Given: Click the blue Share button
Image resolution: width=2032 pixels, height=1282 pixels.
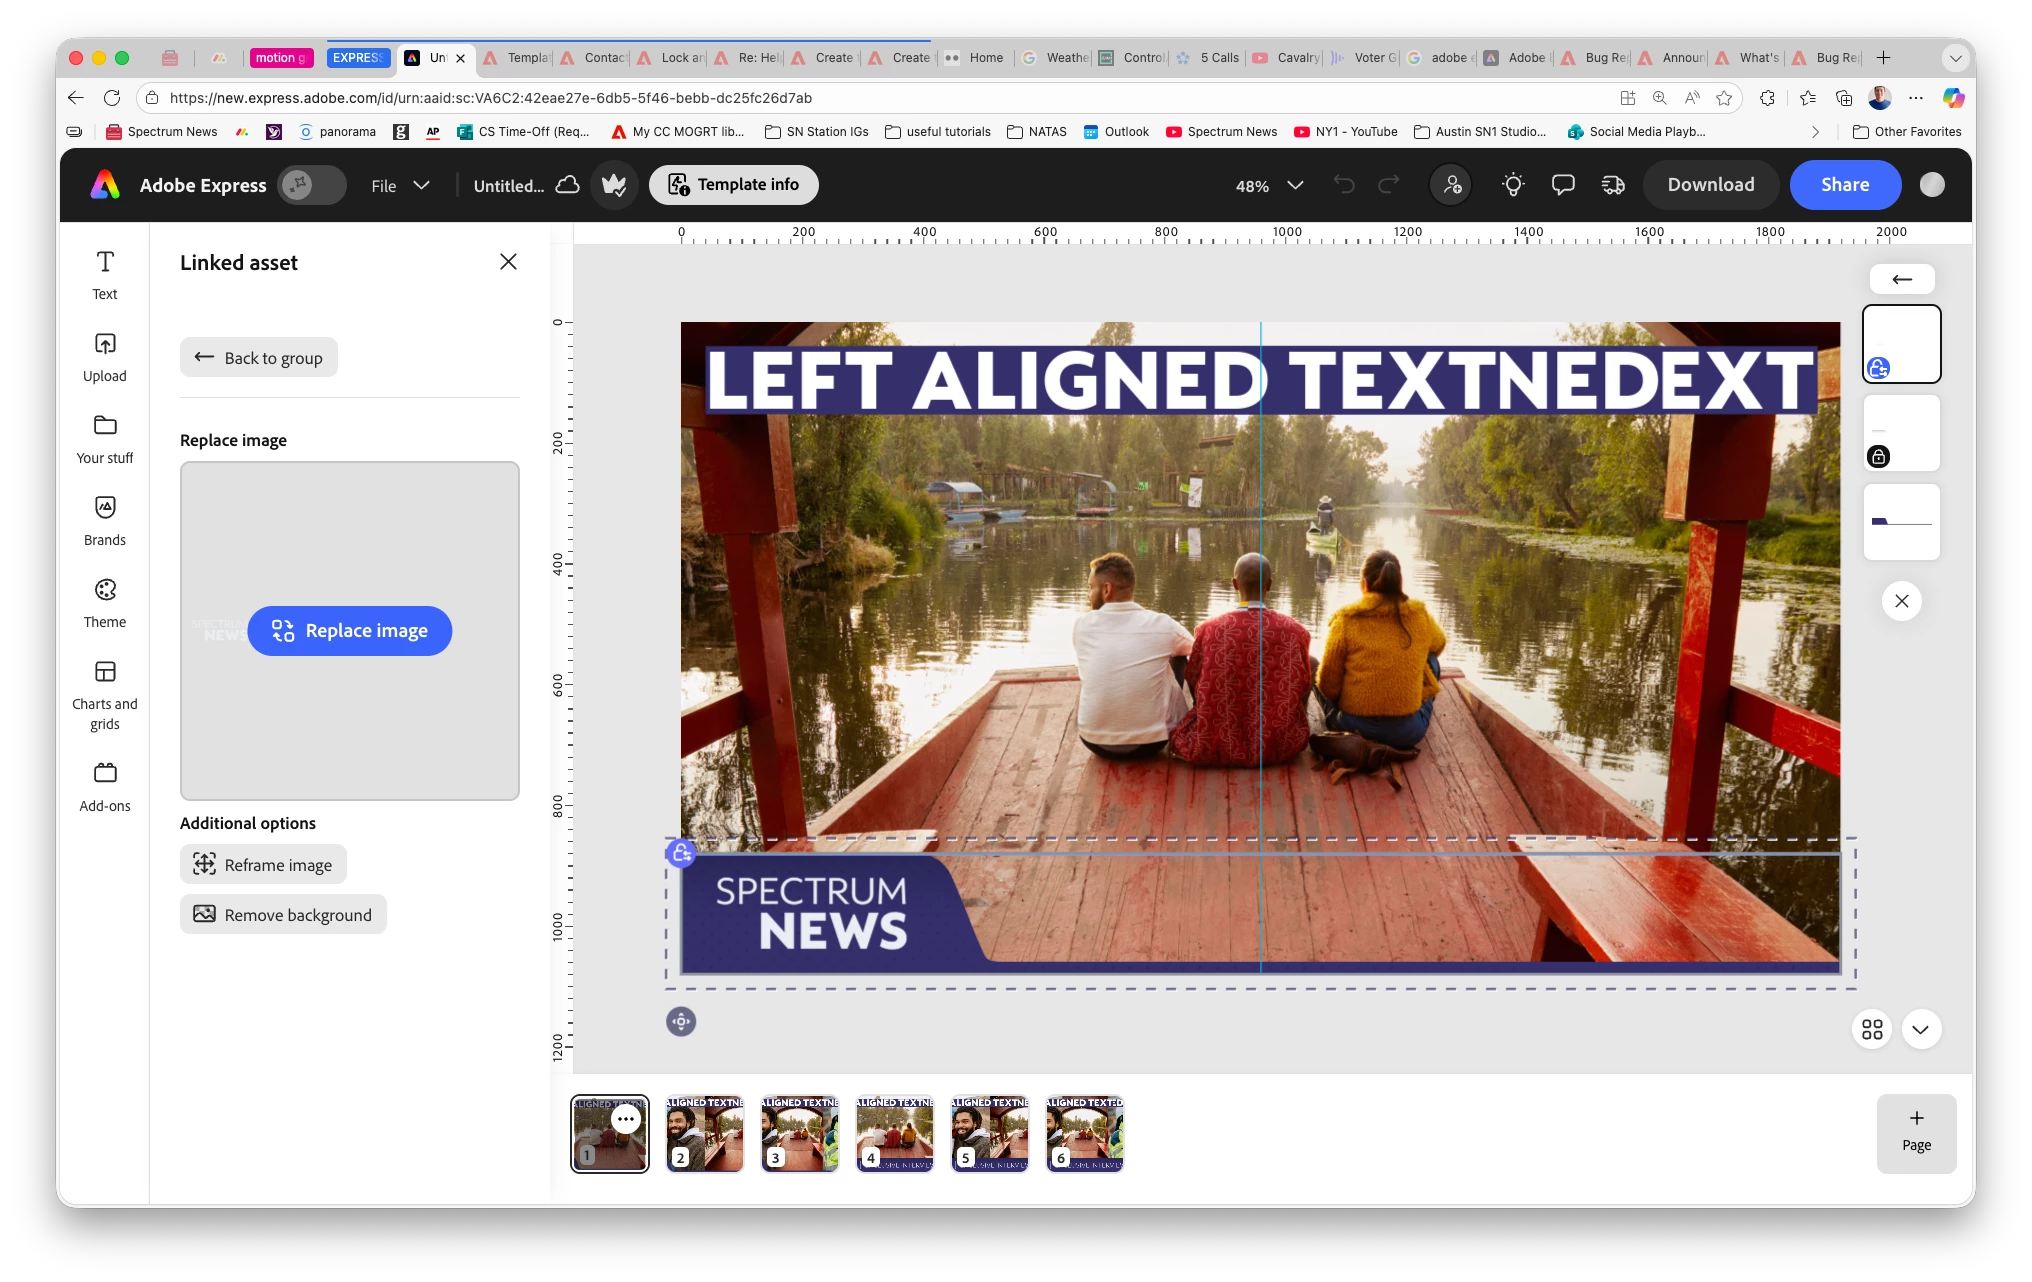Looking at the screenshot, I should pos(1844,185).
